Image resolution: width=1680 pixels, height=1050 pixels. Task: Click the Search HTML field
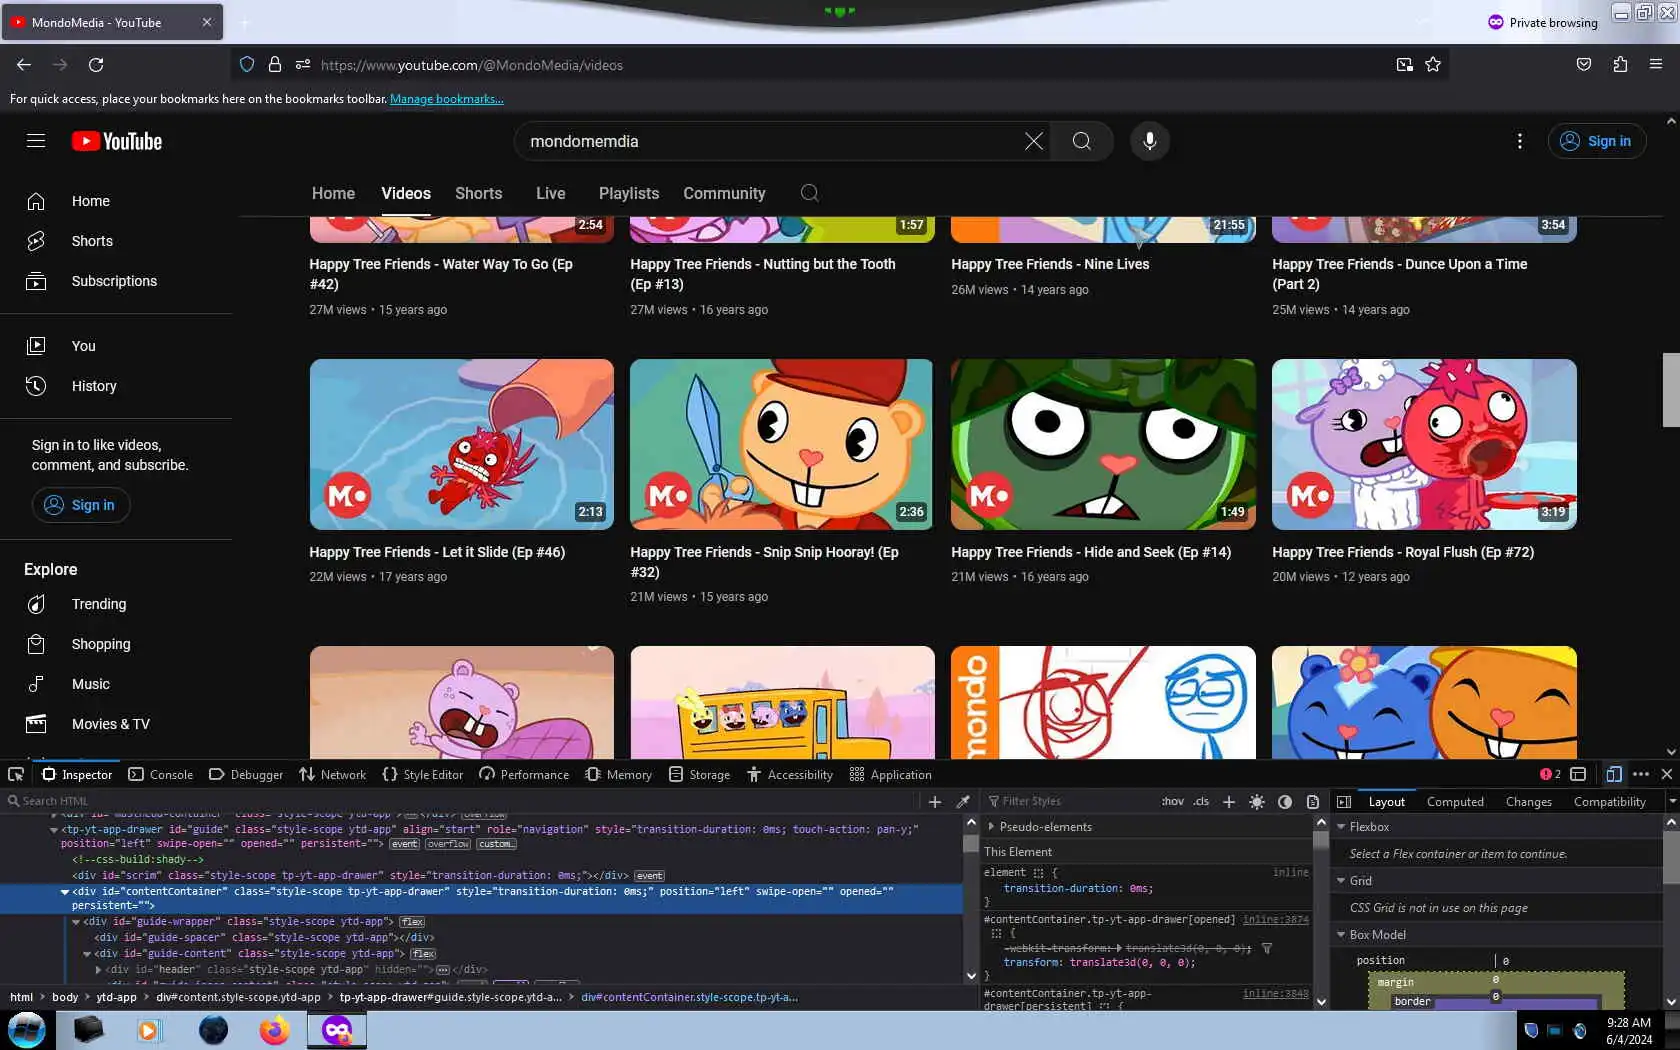[462, 801]
